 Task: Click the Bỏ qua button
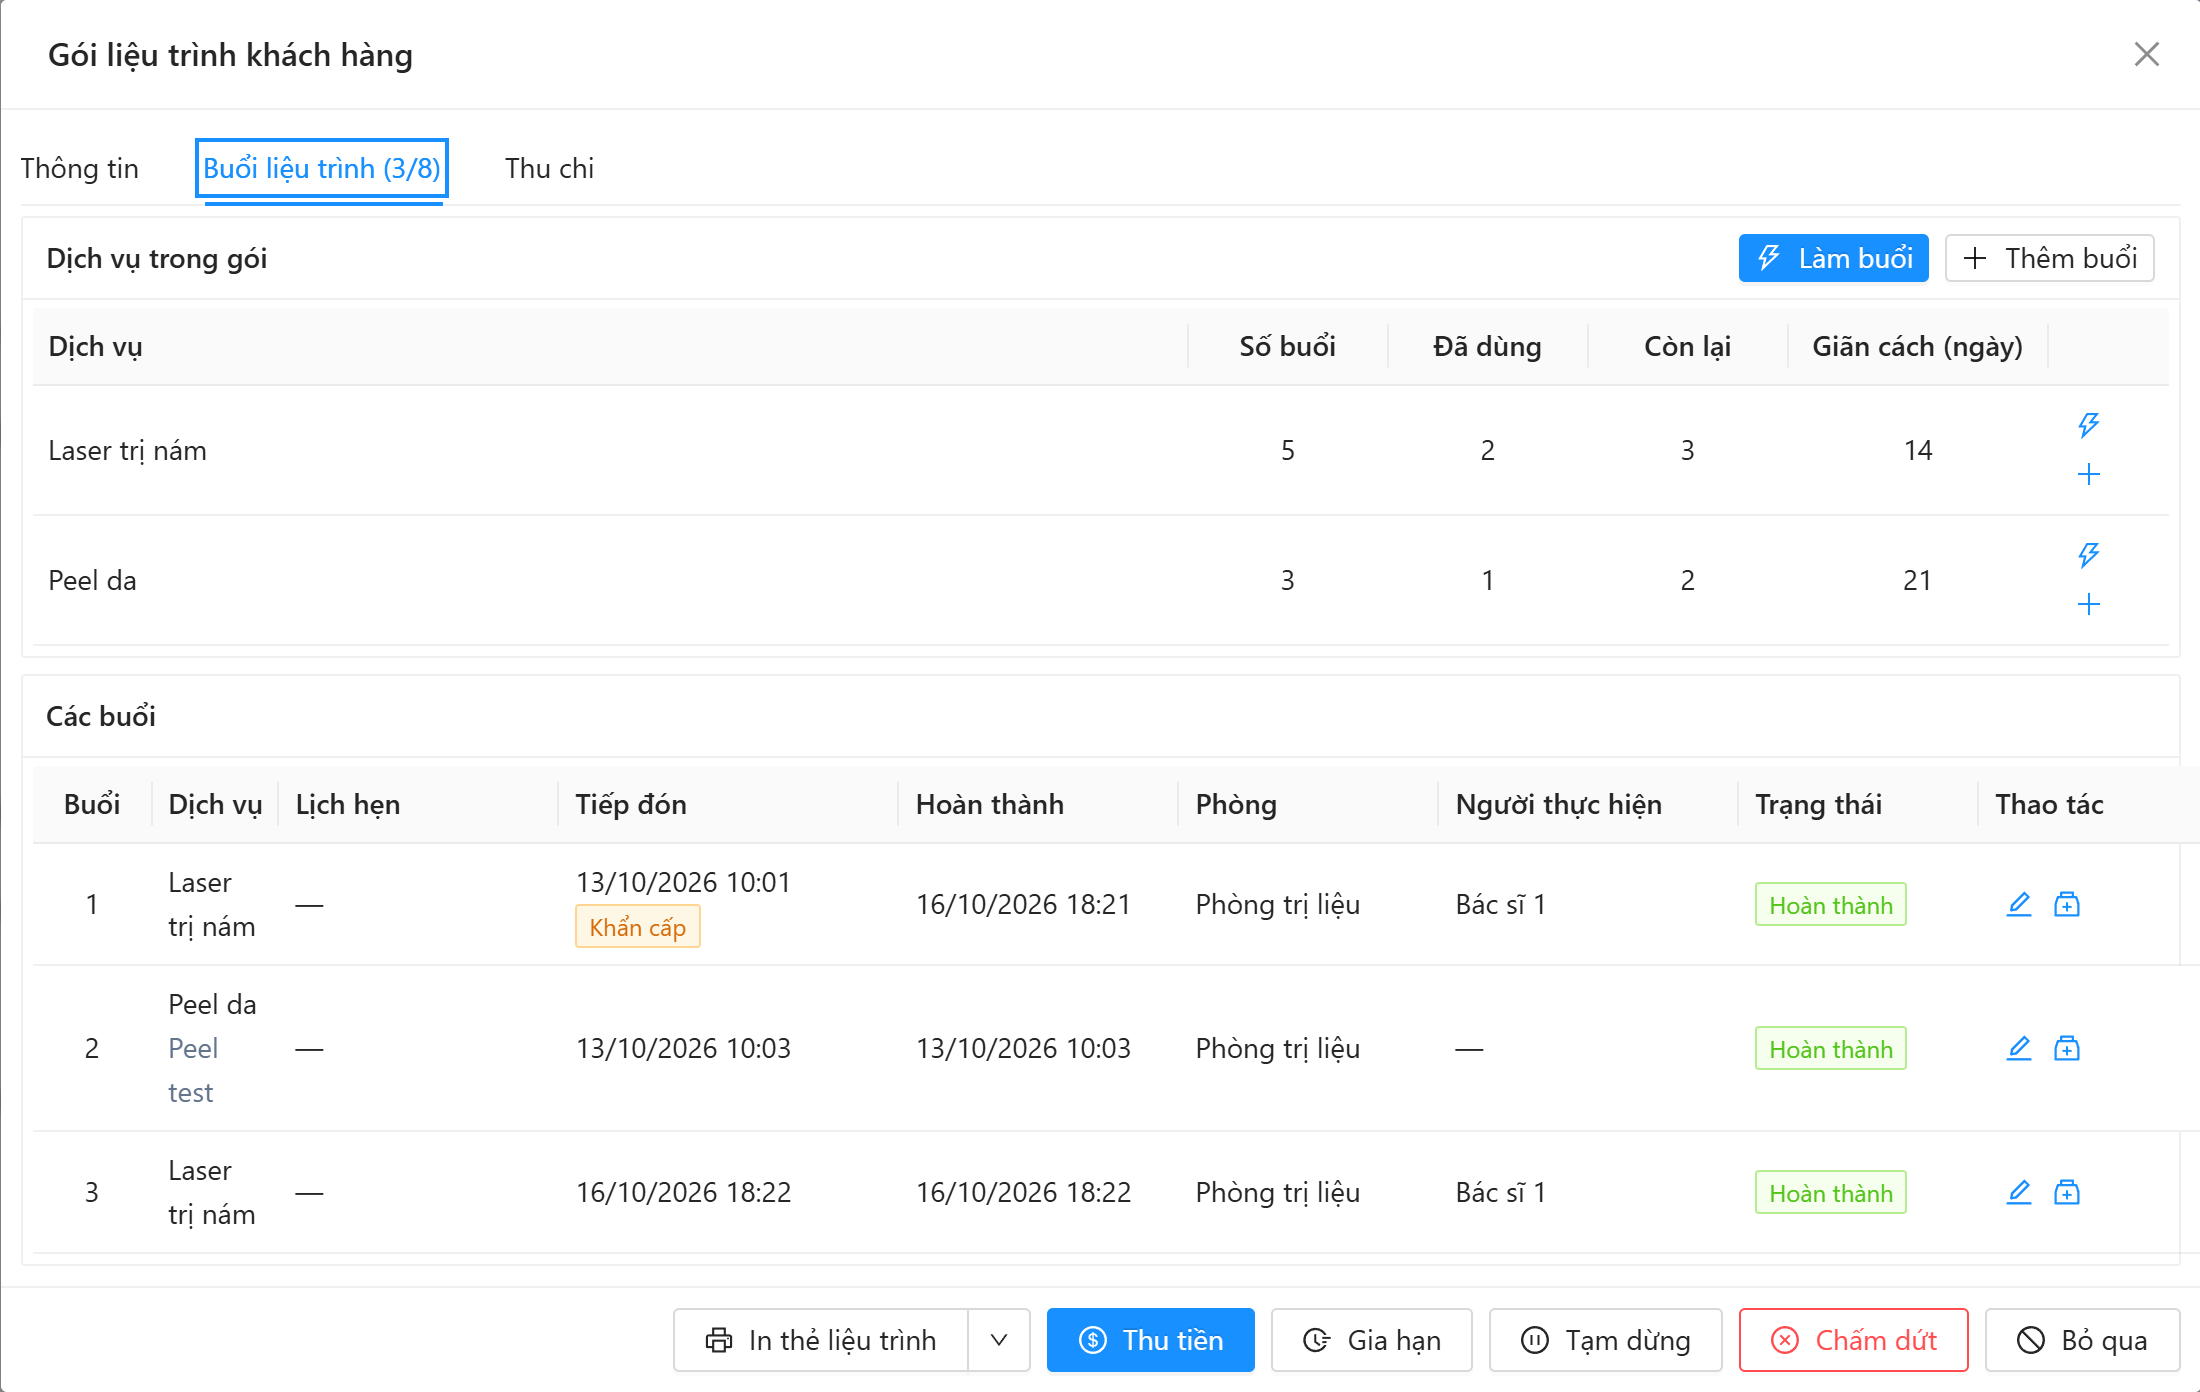click(x=2083, y=1340)
